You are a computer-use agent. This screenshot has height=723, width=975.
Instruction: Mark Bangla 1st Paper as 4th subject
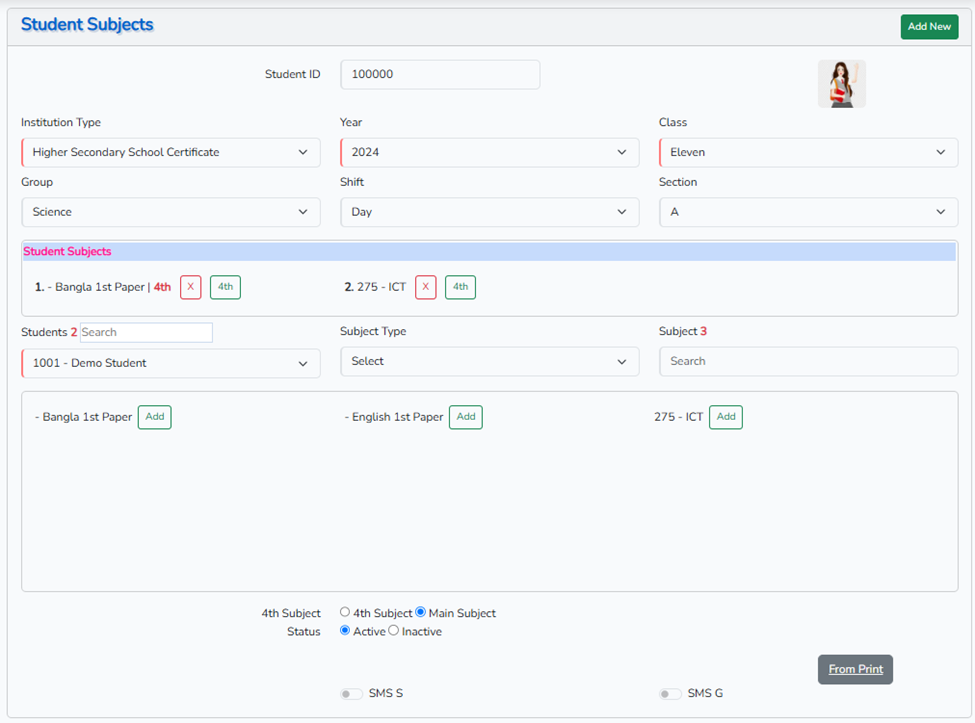click(x=225, y=287)
